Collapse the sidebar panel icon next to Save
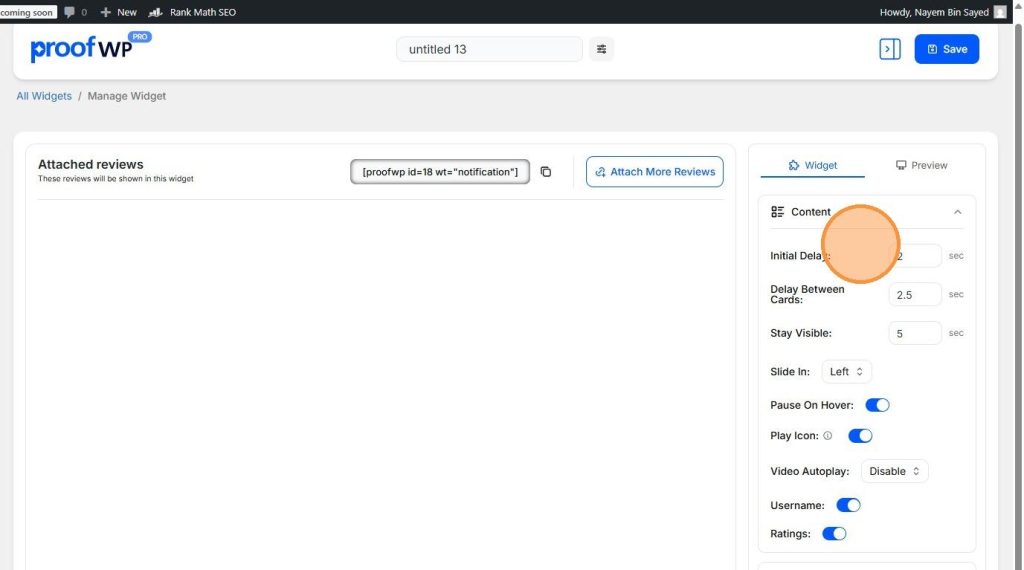 coord(889,49)
